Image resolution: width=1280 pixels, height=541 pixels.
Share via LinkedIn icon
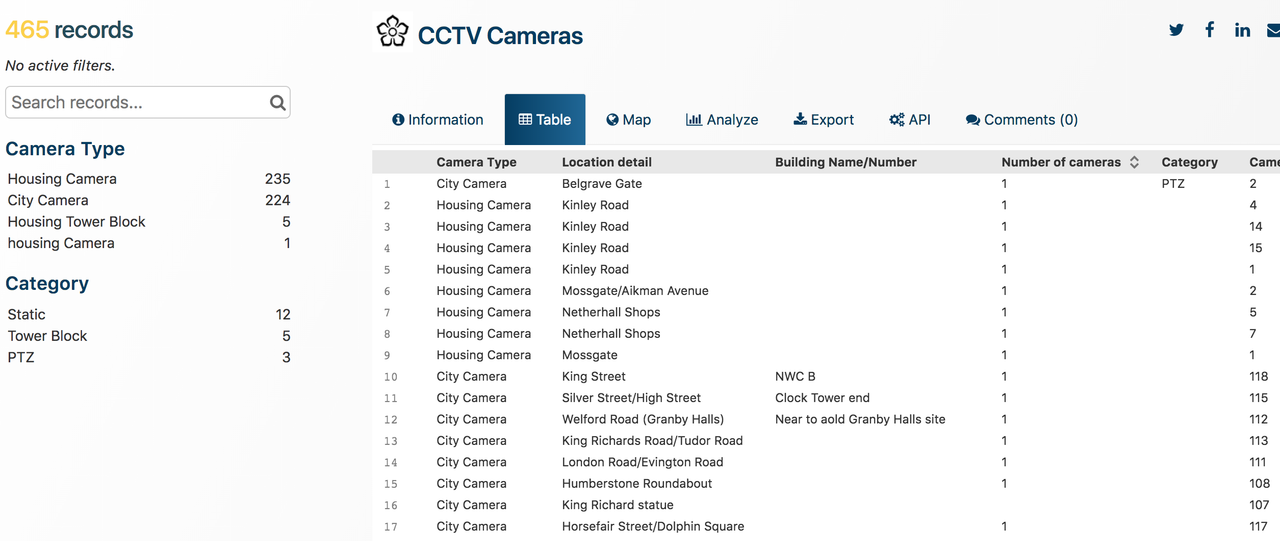click(1242, 30)
